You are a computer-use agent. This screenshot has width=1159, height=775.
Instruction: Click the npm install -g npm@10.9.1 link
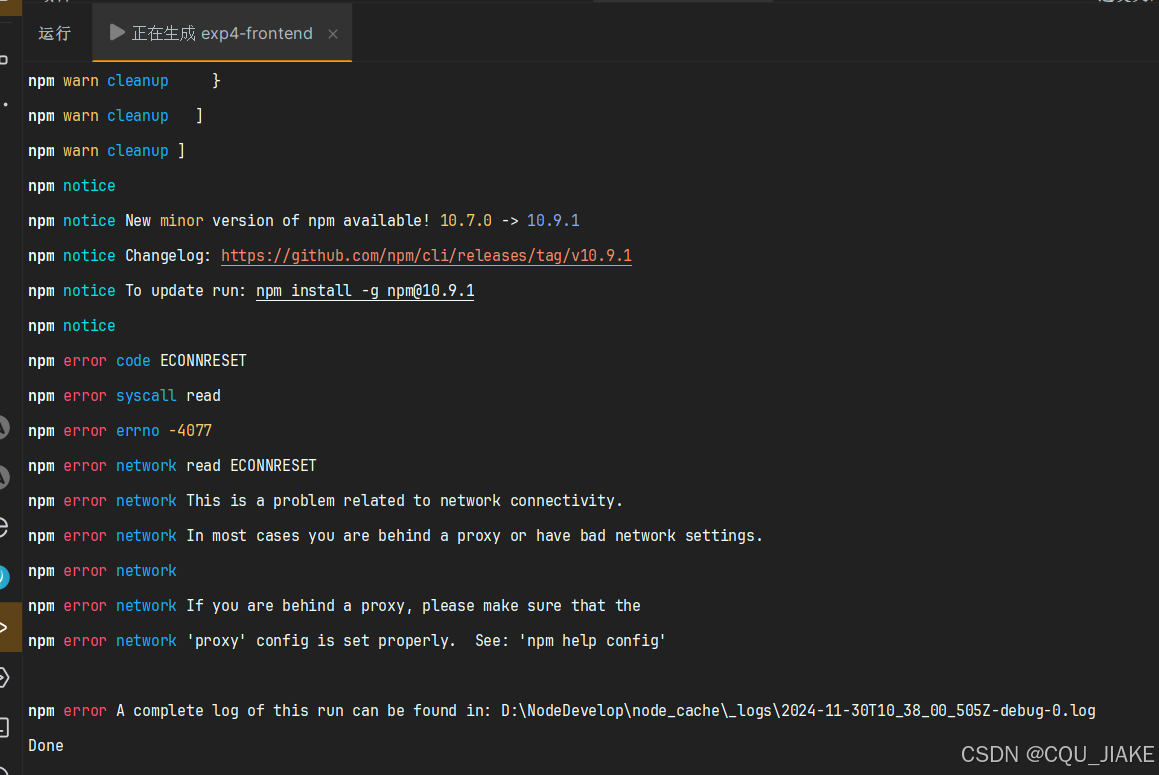tap(364, 290)
